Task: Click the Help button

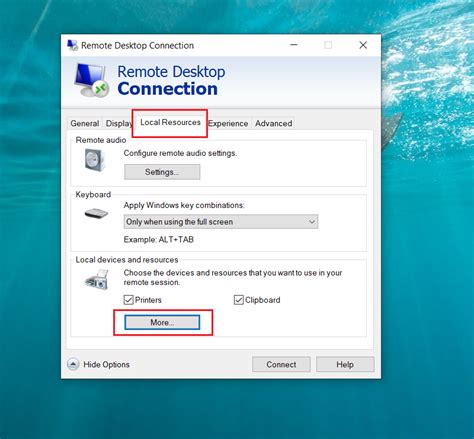Action: pyautogui.click(x=345, y=364)
